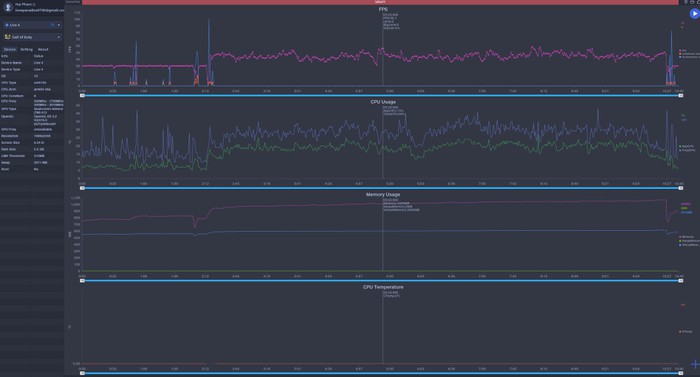Switch to the Setting tab
Screen dimensions: 700x377
(26, 50)
